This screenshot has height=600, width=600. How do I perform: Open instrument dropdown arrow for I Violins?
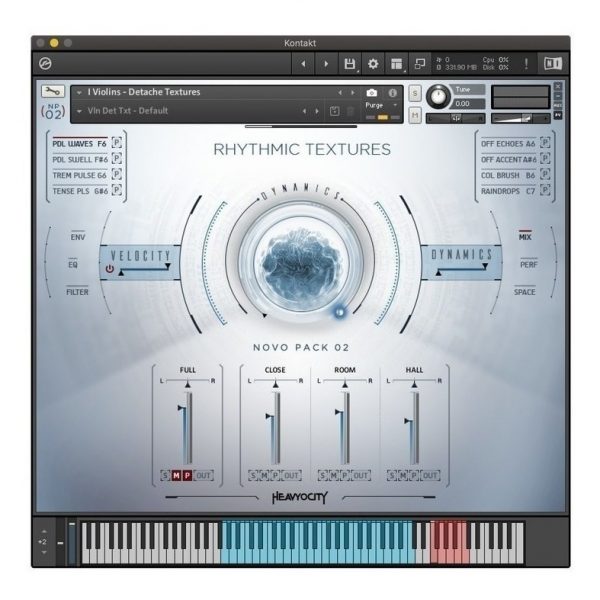point(79,93)
